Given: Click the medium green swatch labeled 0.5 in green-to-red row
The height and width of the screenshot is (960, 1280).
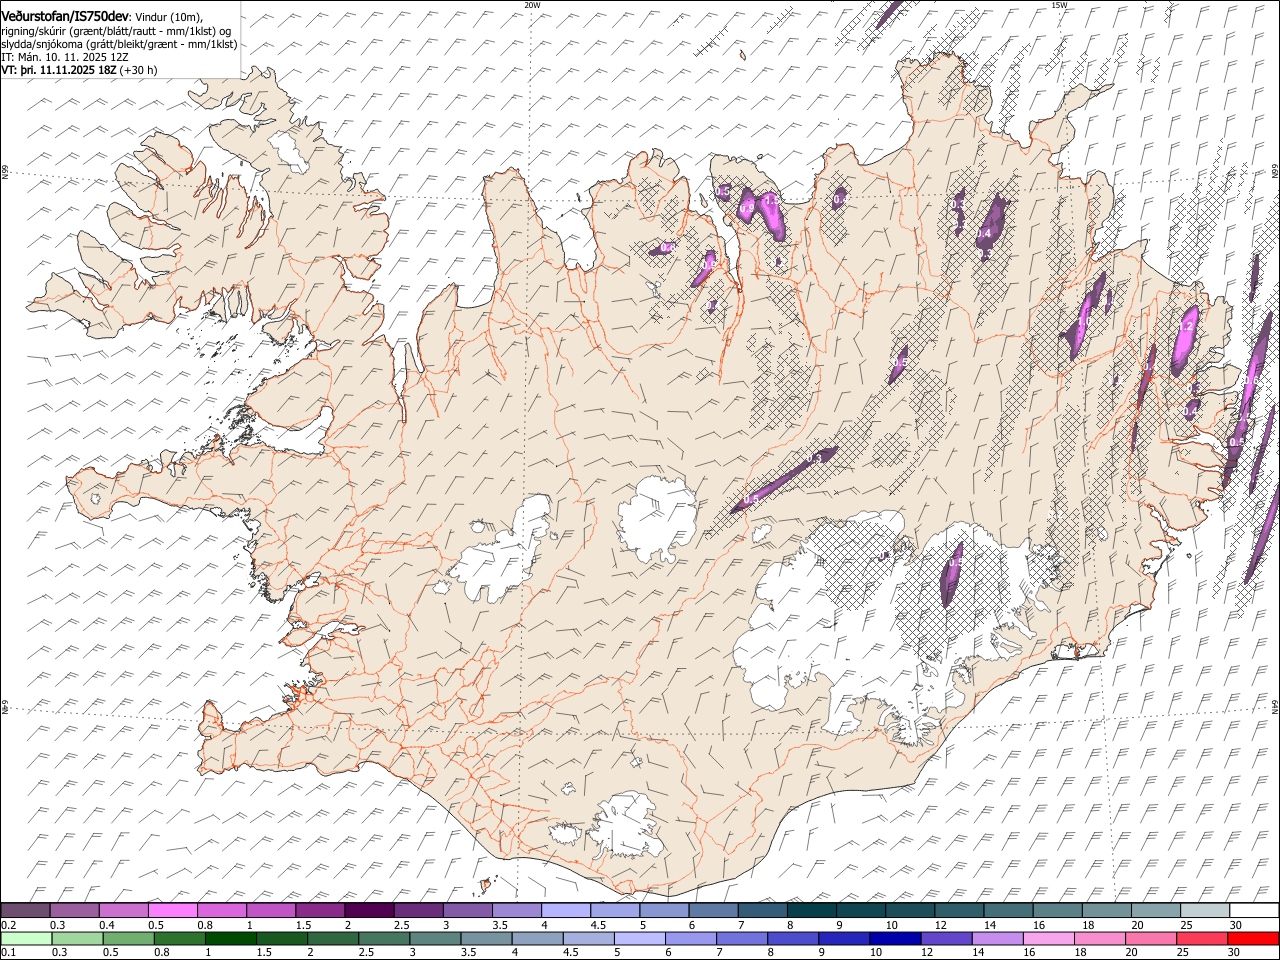Looking at the screenshot, I should 129,938.
